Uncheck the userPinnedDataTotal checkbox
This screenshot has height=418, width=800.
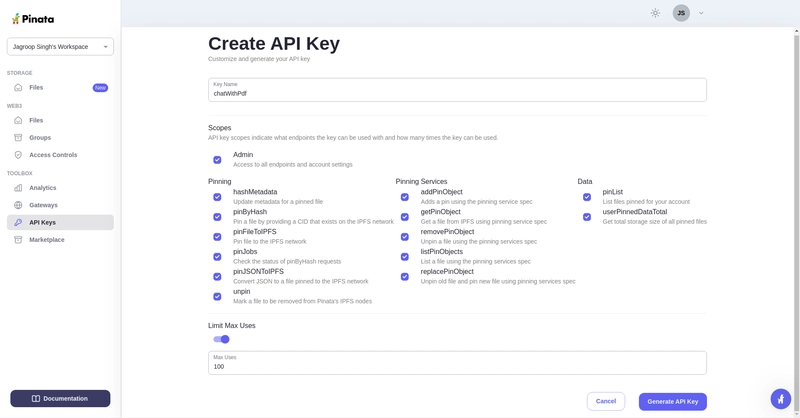pyautogui.click(x=587, y=217)
